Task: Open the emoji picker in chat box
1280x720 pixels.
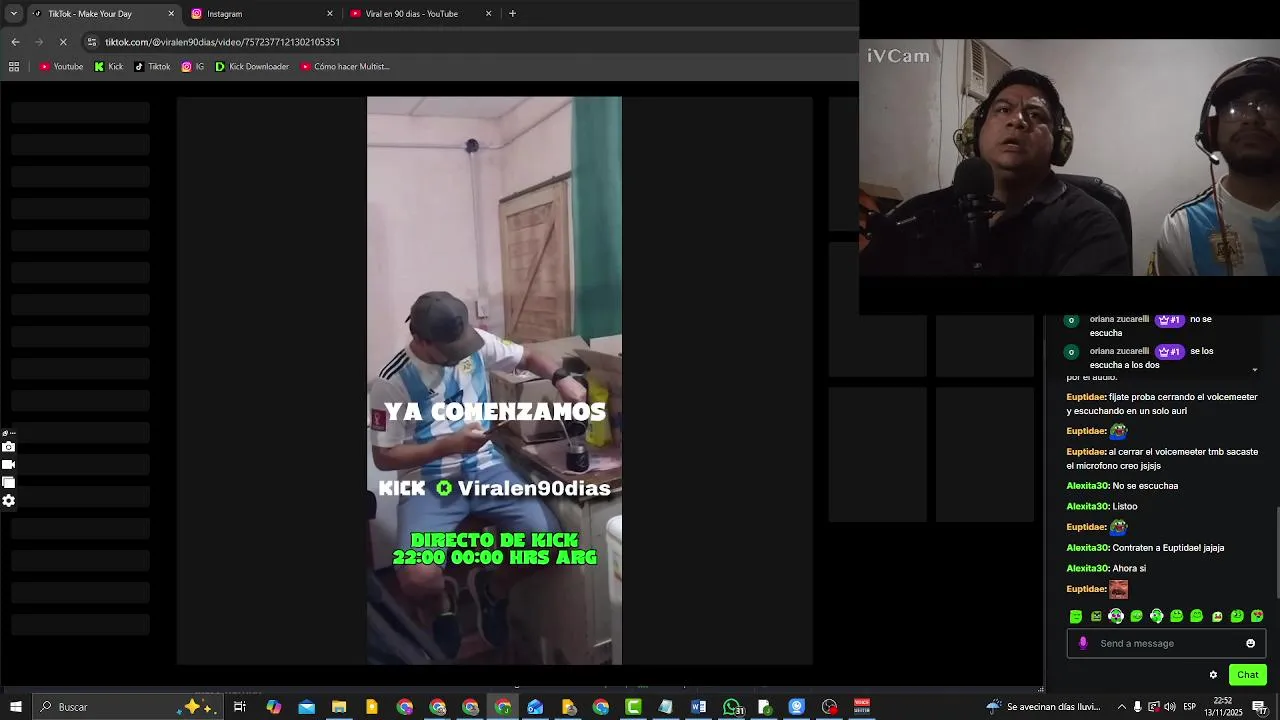Action: [1250, 643]
